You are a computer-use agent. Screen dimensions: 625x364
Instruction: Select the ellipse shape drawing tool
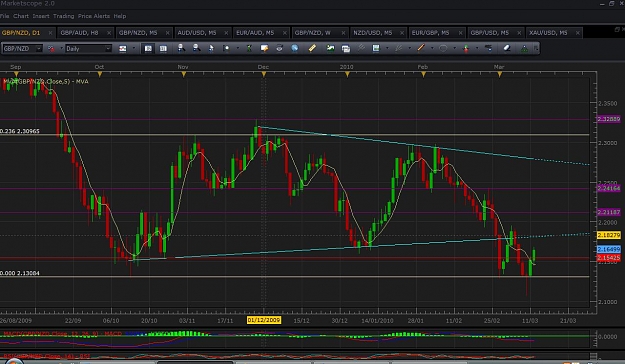pyautogui.click(x=443, y=48)
